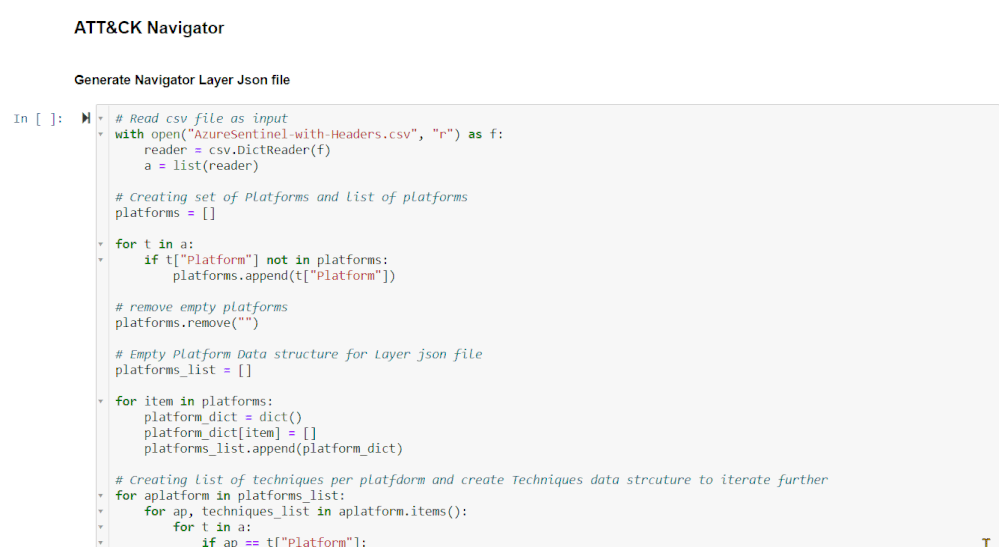Click 'Generate Navigator Layer Json file' subheading
Viewport: 999px width, 547px height.
click(x=182, y=80)
